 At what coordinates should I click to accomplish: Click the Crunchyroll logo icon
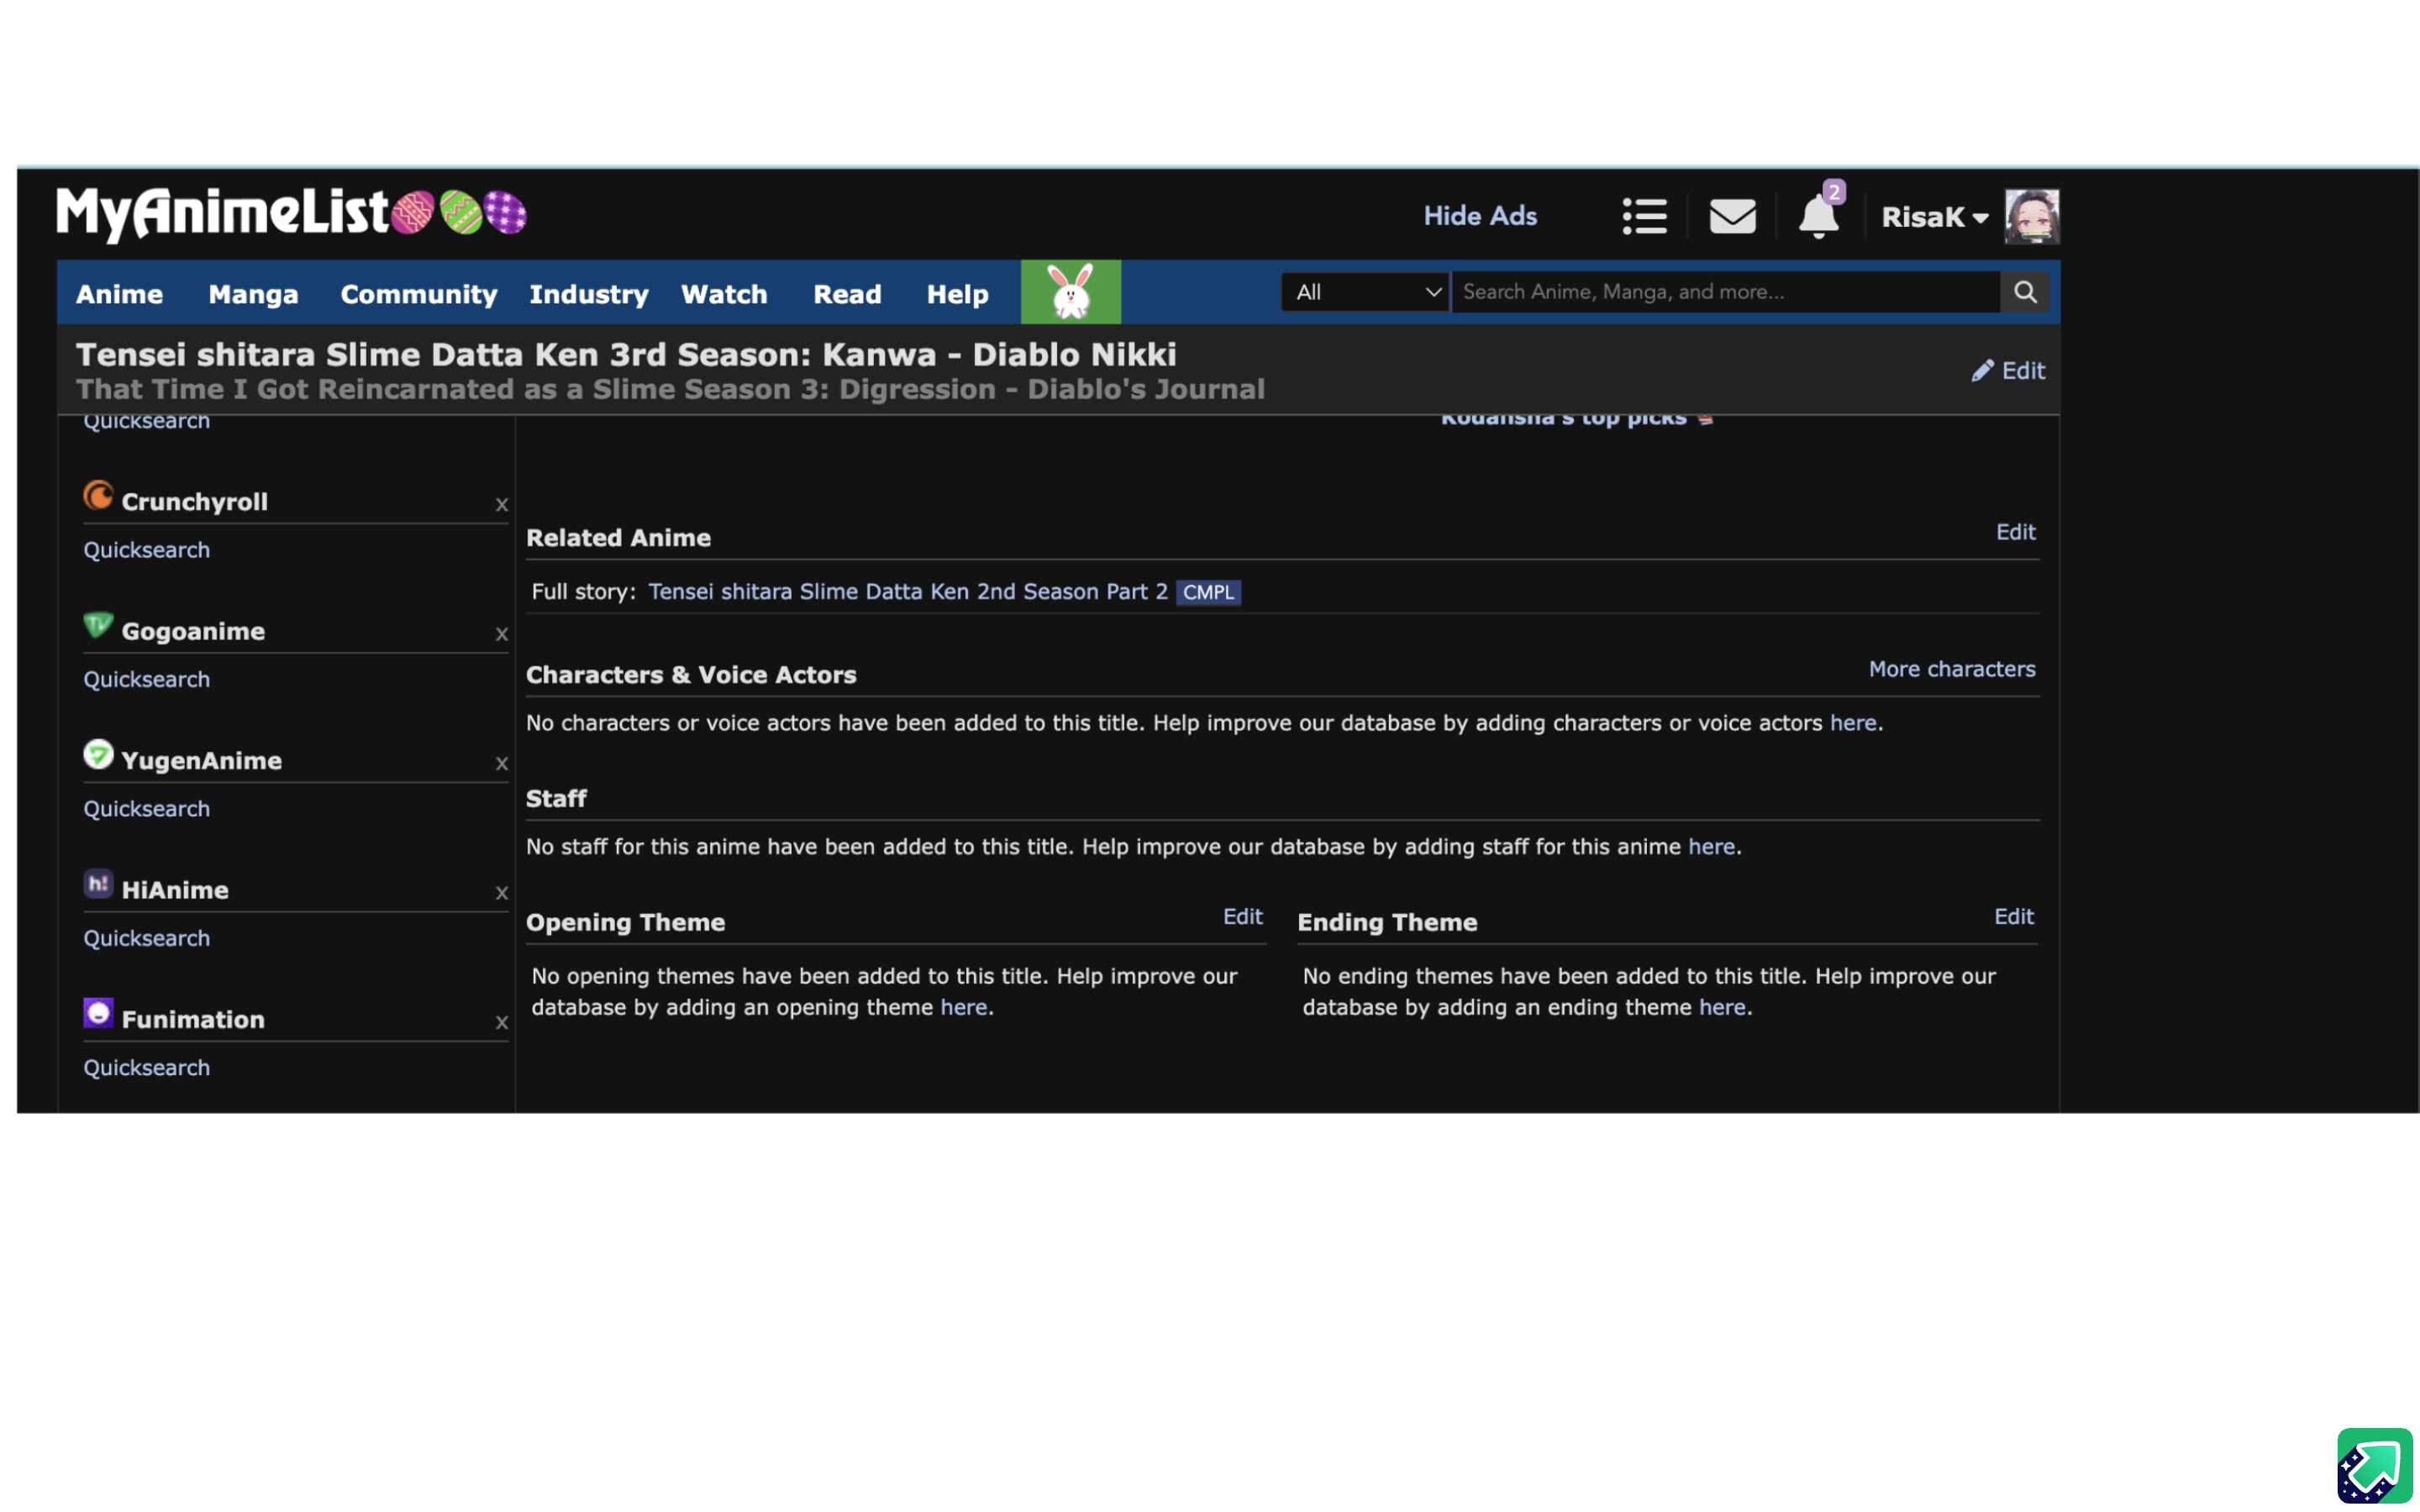pyautogui.click(x=98, y=496)
